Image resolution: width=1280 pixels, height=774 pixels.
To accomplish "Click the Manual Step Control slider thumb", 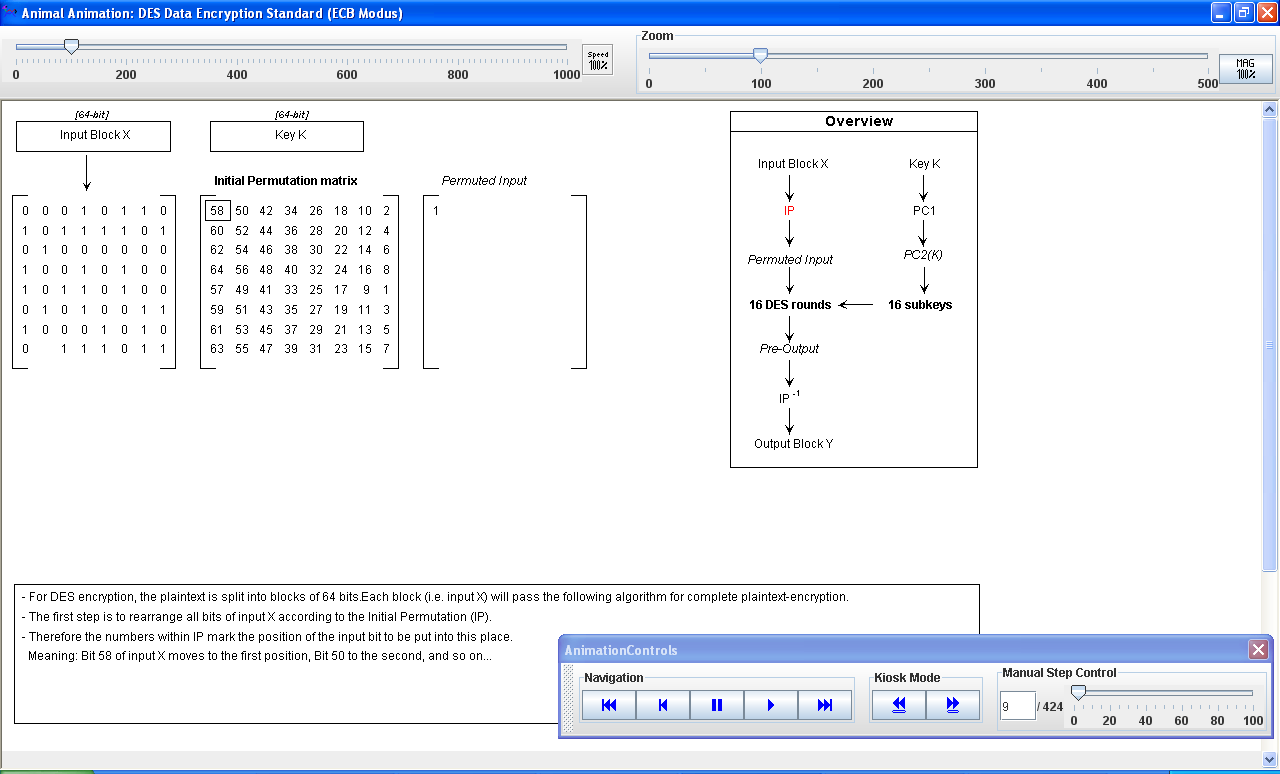I will [1078, 693].
